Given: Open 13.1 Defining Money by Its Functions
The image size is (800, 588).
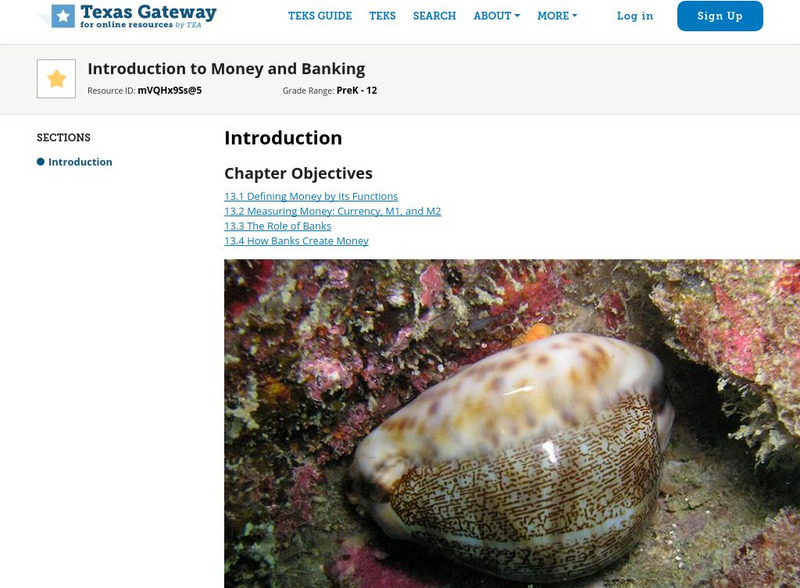Looking at the screenshot, I should [311, 197].
